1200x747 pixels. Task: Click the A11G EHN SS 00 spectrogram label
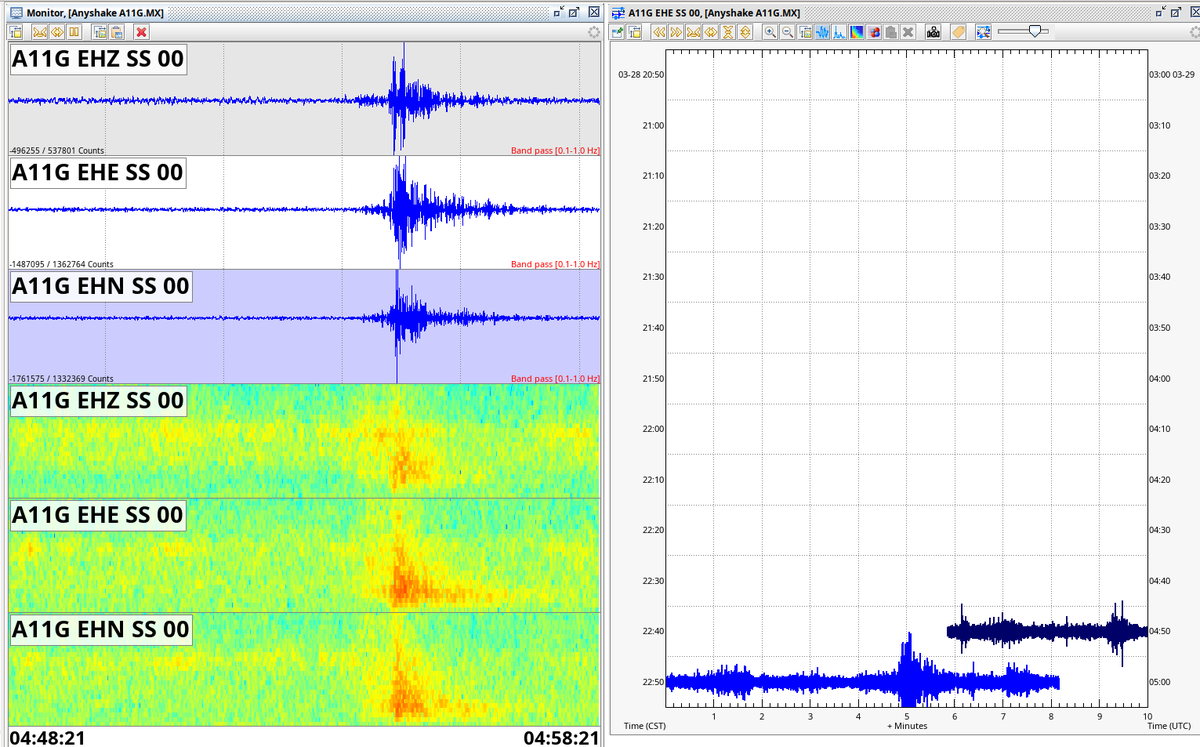click(x=100, y=629)
